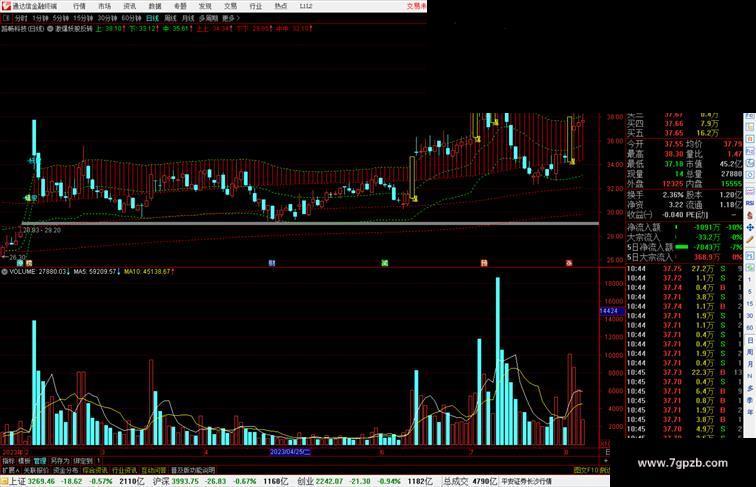Screen dimensions: 756x487
Task: Click the round indicator icon before 激爆妖股反转
Action: [x=50, y=29]
